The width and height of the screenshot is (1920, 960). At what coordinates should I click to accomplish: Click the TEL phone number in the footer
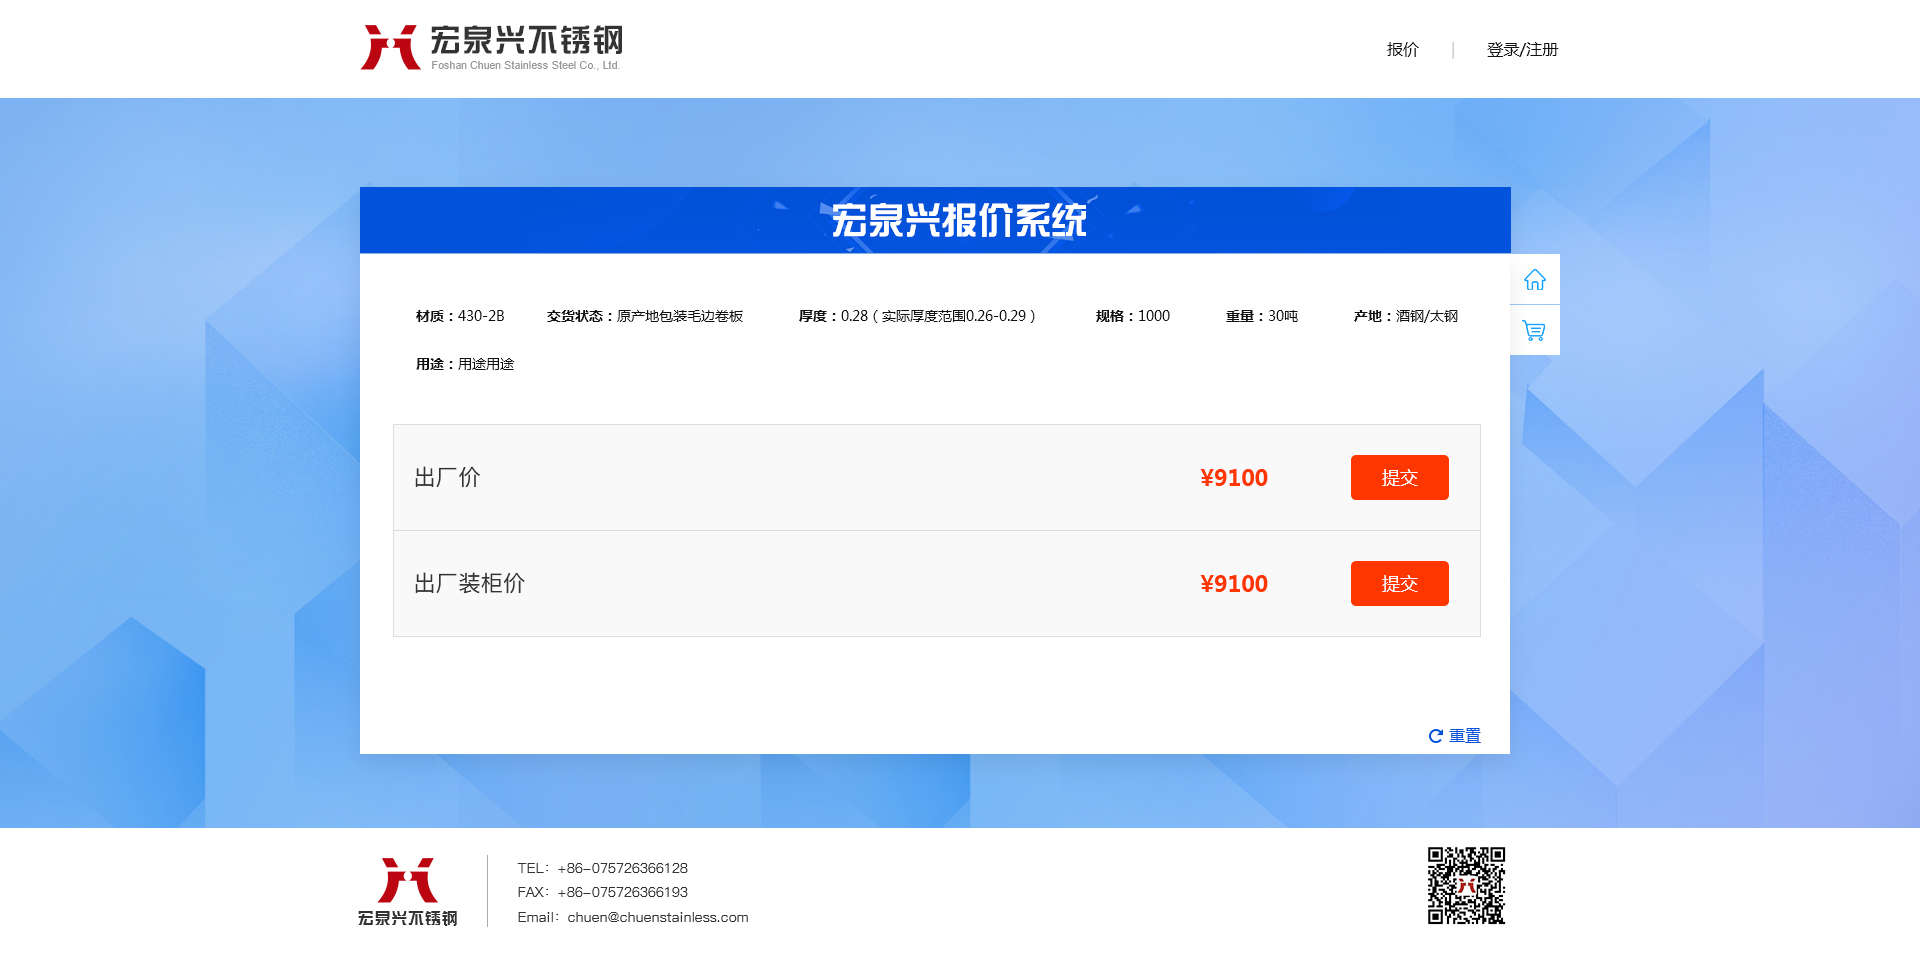coord(622,868)
